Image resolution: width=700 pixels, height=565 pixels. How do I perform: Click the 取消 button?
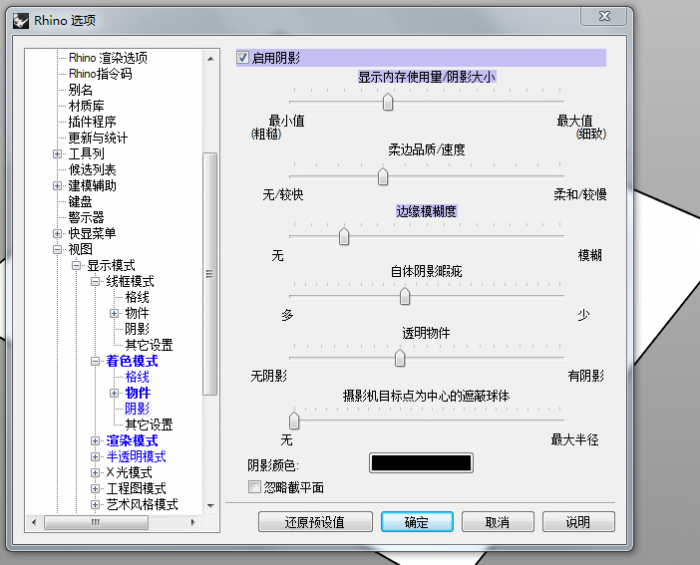[x=497, y=522]
